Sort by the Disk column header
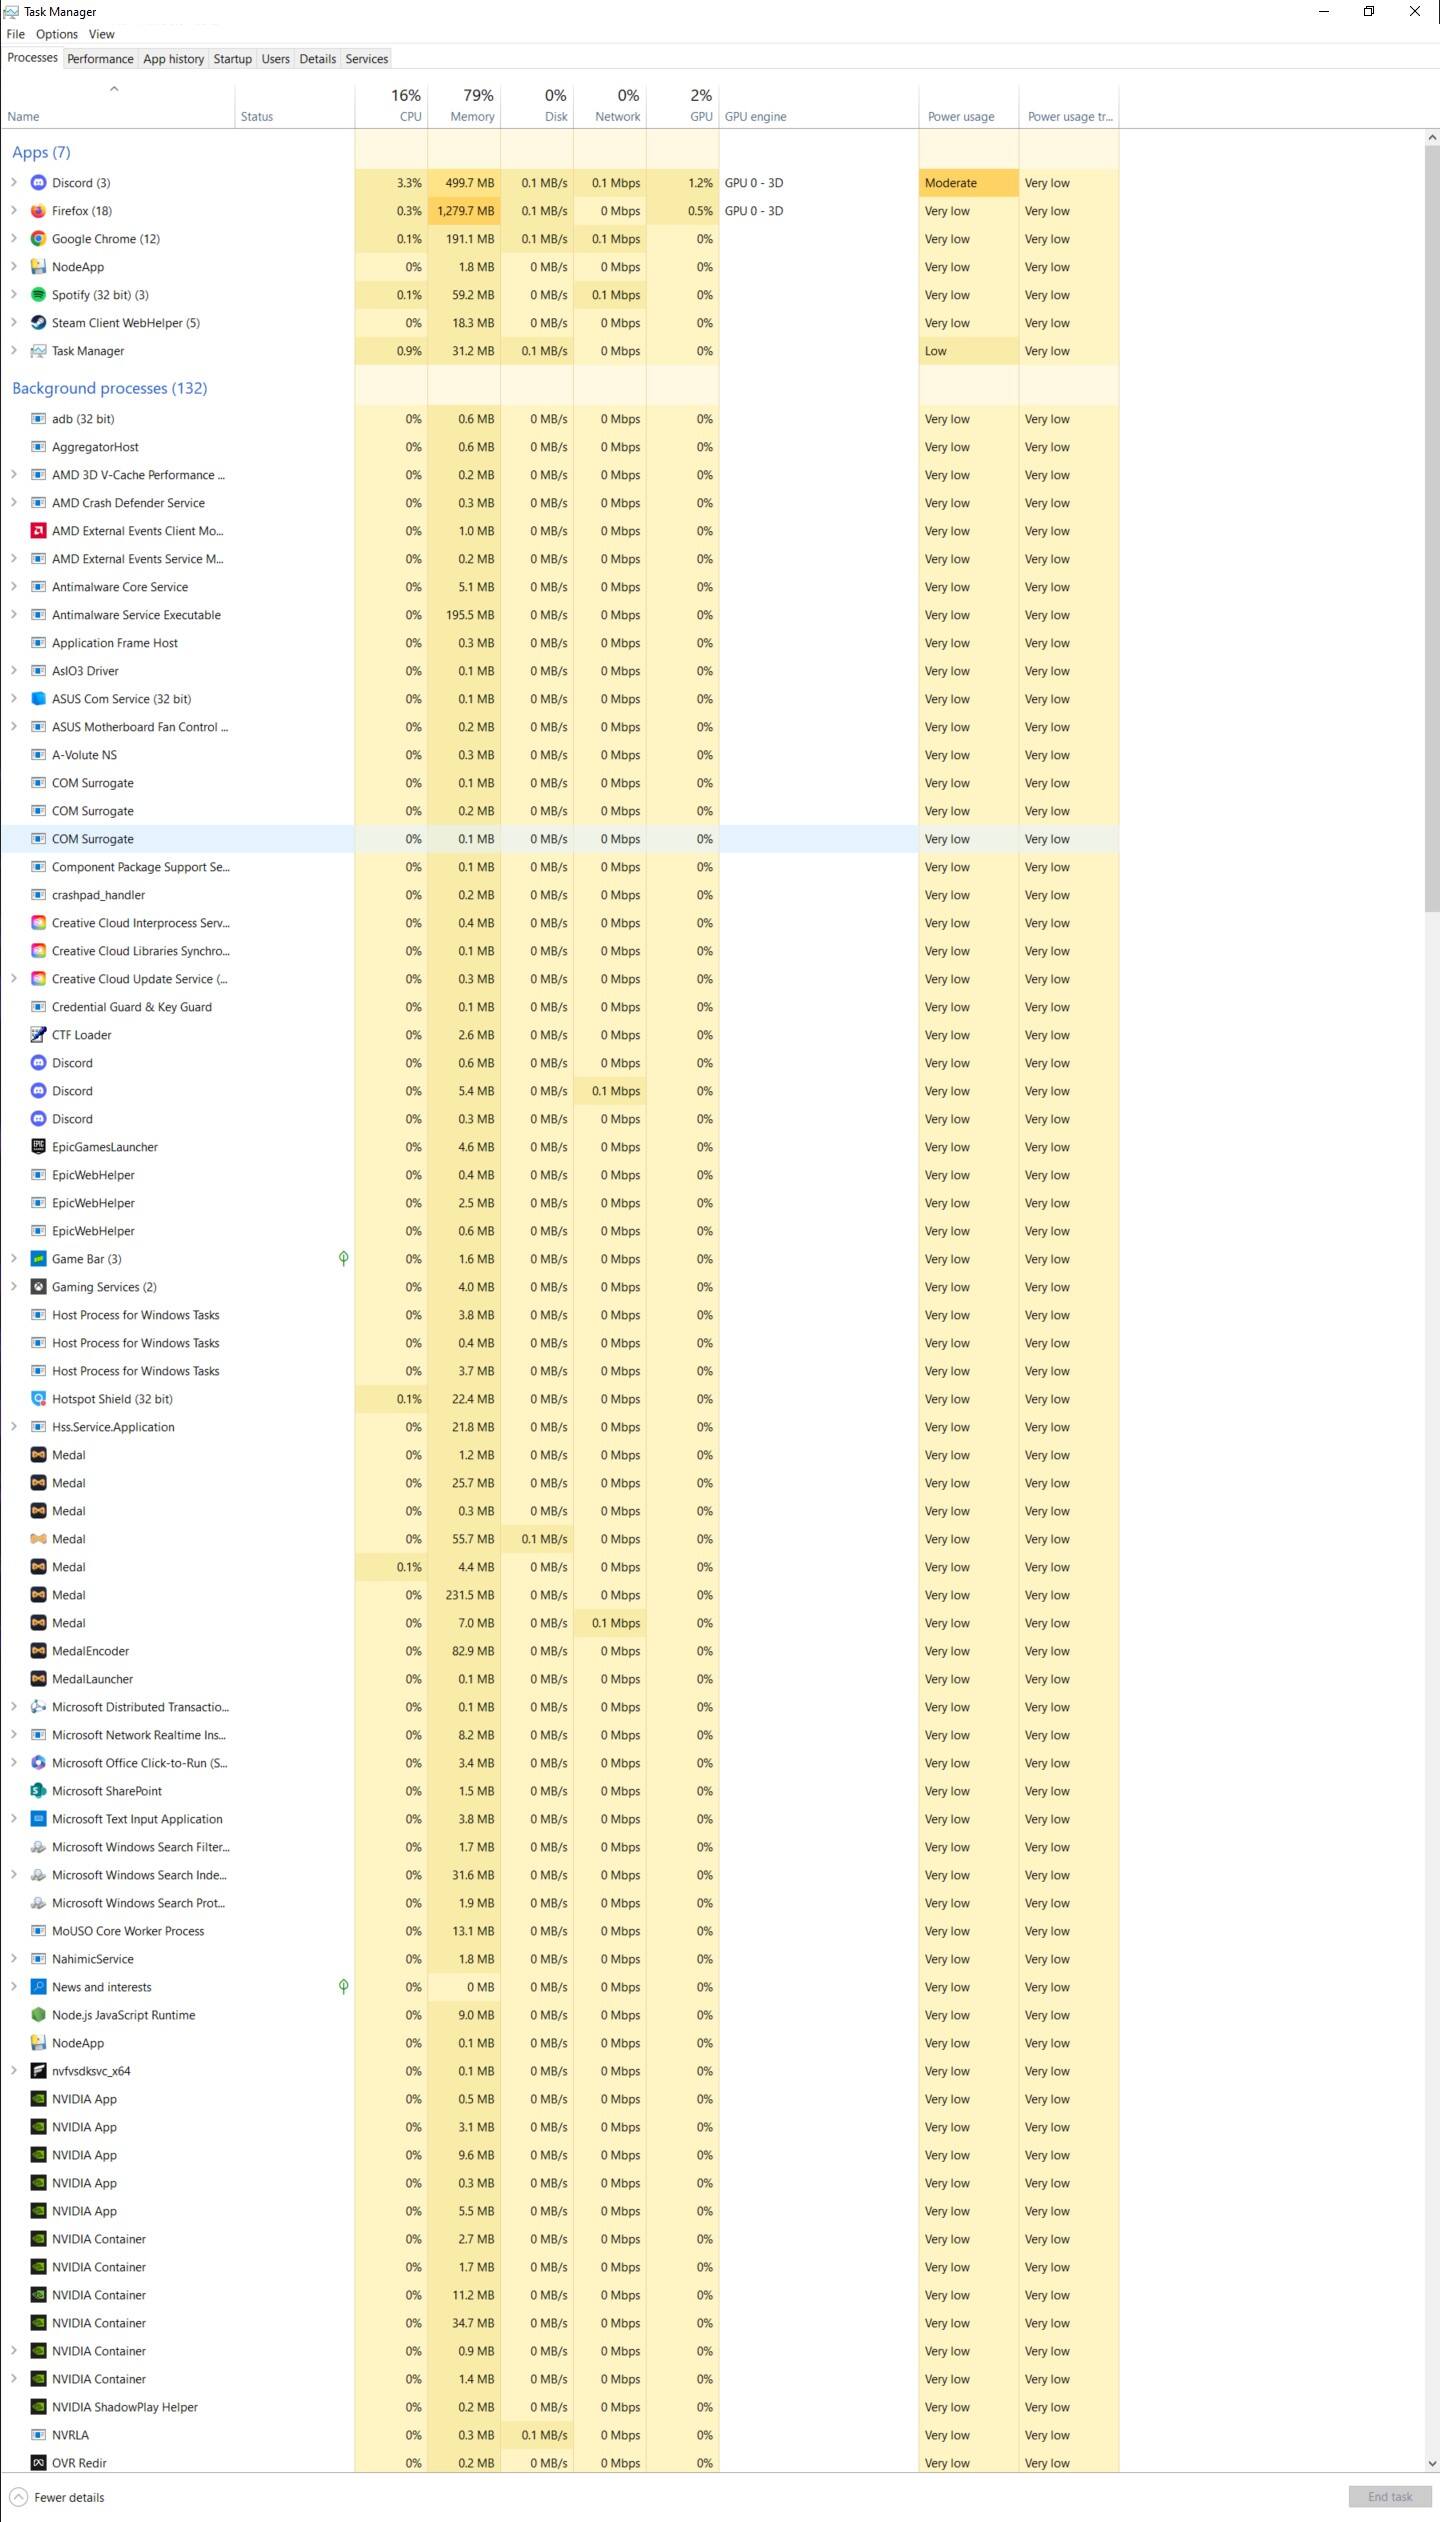Viewport: 1440px width, 2522px height. pyautogui.click(x=537, y=106)
